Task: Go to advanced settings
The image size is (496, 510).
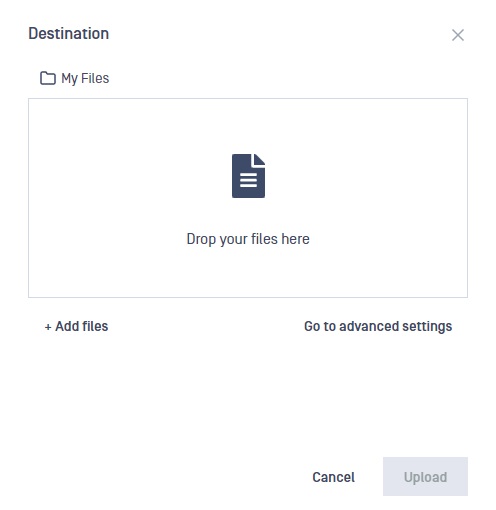Action: tap(378, 326)
